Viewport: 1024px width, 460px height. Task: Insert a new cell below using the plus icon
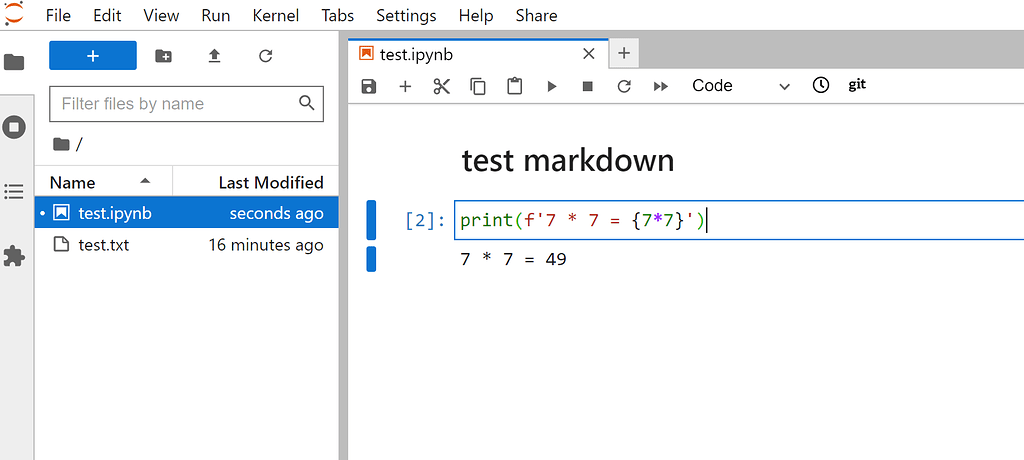tap(405, 86)
